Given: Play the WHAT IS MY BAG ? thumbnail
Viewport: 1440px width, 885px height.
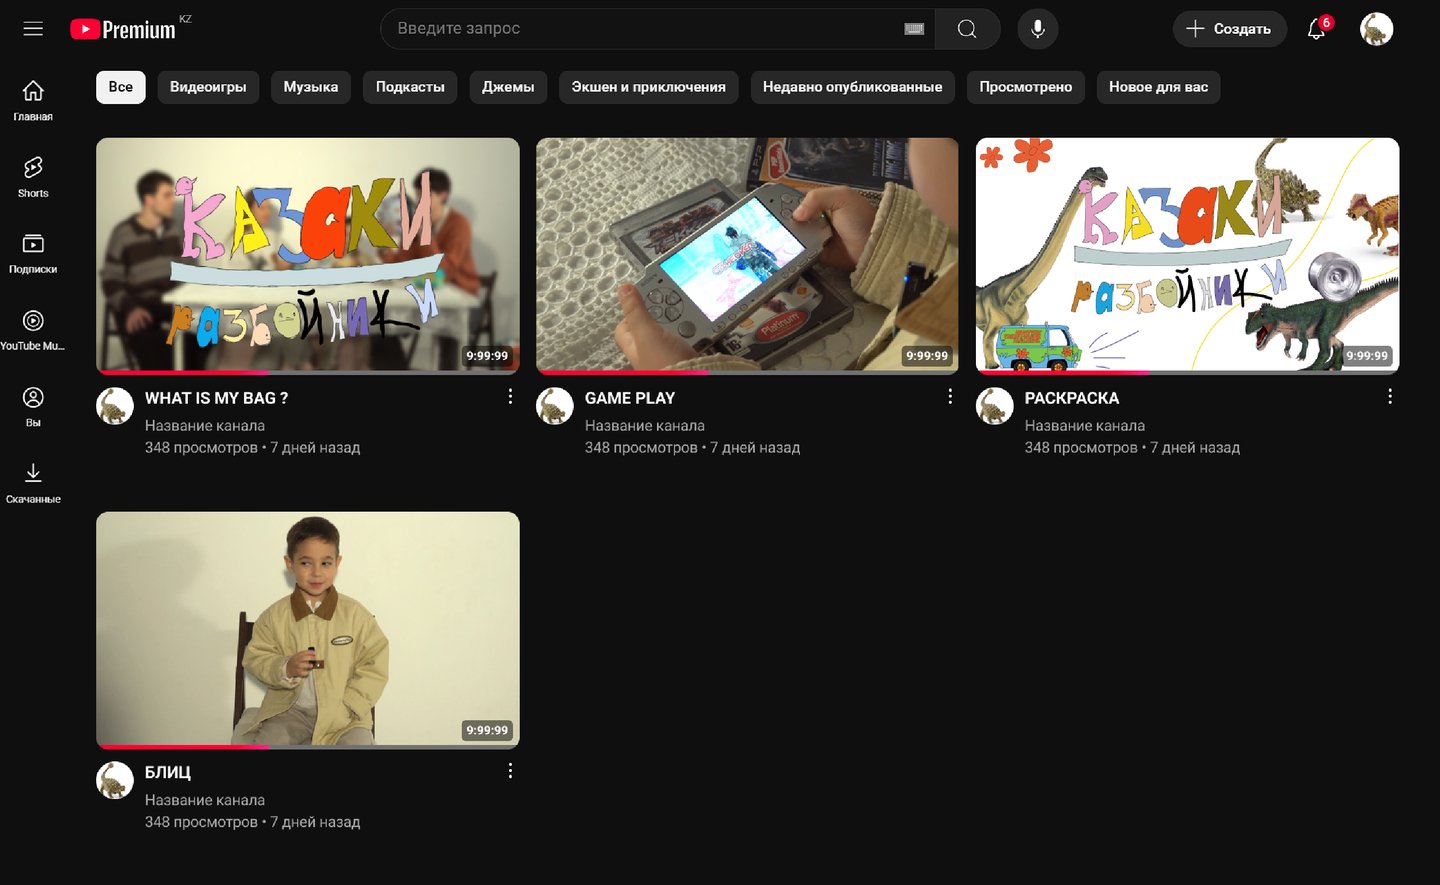Looking at the screenshot, I should click(x=308, y=256).
